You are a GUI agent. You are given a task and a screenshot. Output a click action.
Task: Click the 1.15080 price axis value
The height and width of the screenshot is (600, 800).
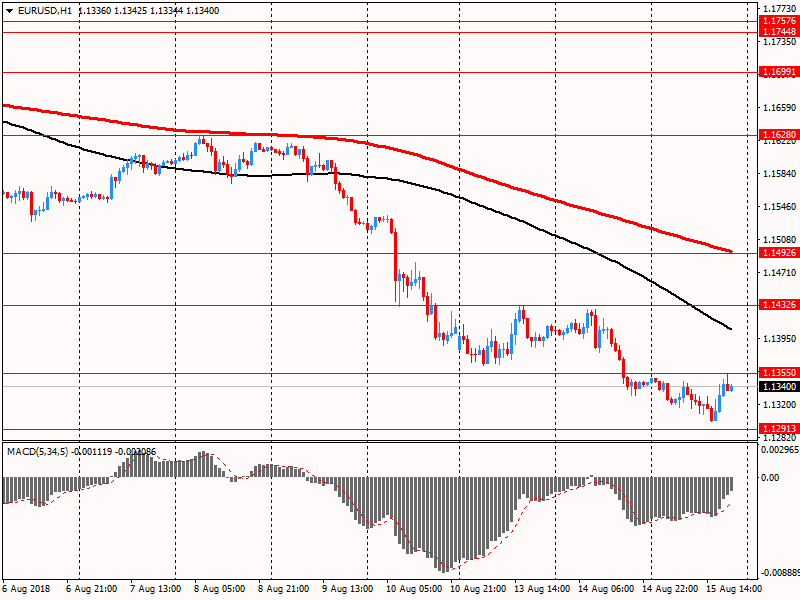[x=780, y=240]
